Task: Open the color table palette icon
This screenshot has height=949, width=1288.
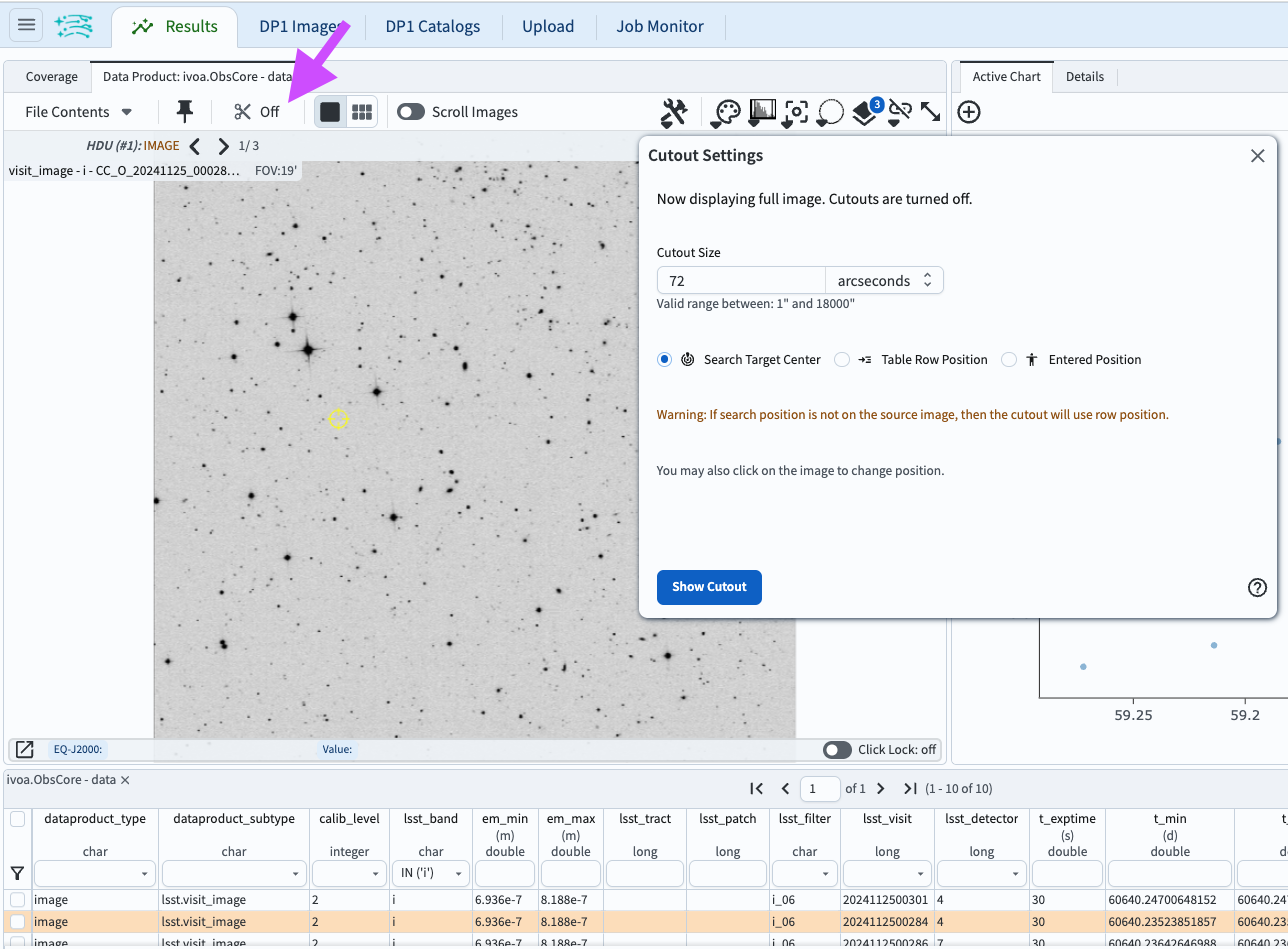Action: click(x=725, y=112)
